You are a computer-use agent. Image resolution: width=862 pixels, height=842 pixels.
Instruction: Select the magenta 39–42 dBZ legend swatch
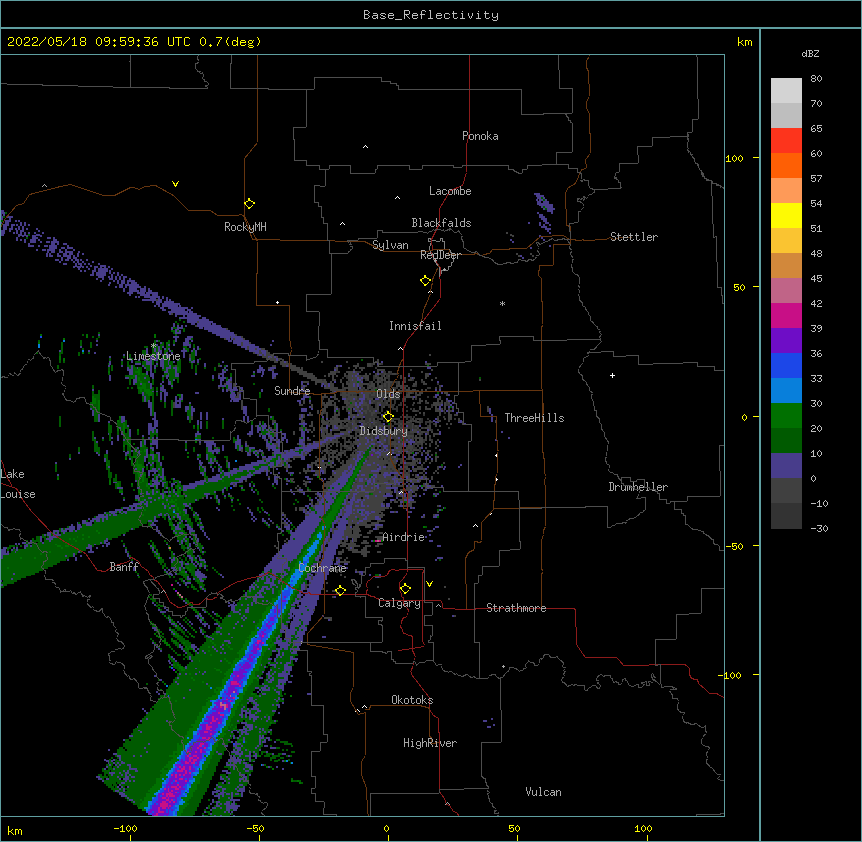point(786,315)
